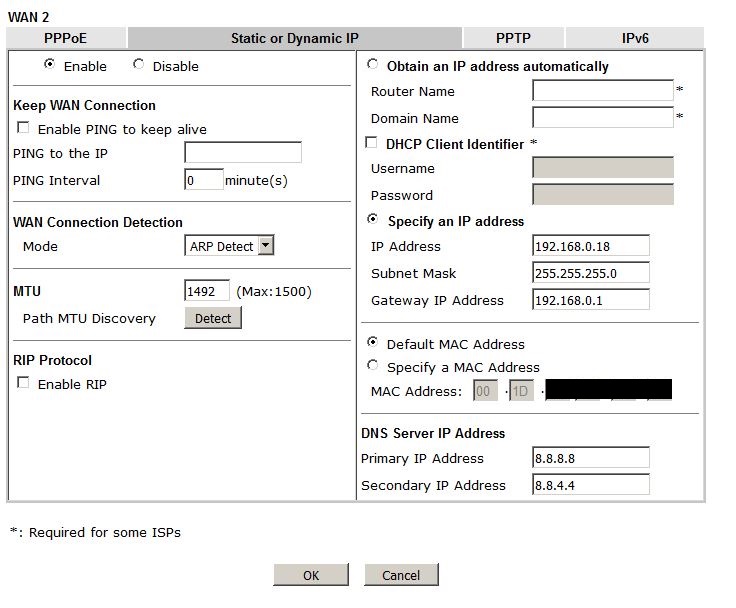The width and height of the screenshot is (736, 608).
Task: Click the Keep WAN Connection heading
Action: [x=84, y=105]
